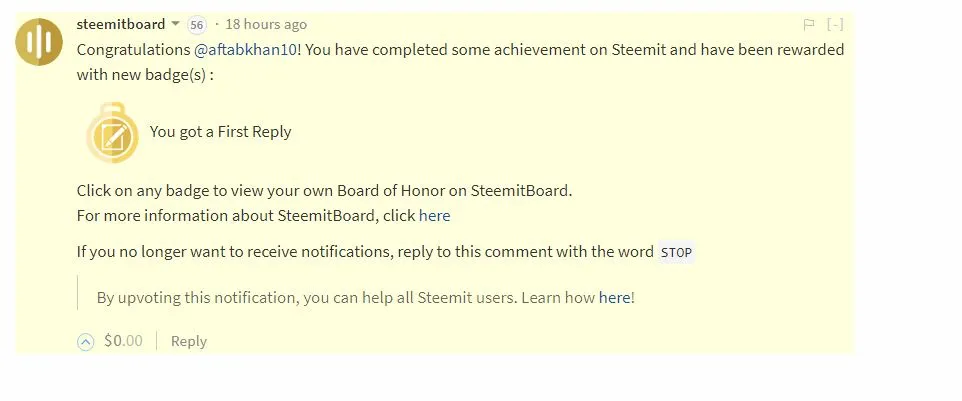The image size is (962, 401).
Task: Upvote the steemitboard notification comment
Action: coord(85,342)
